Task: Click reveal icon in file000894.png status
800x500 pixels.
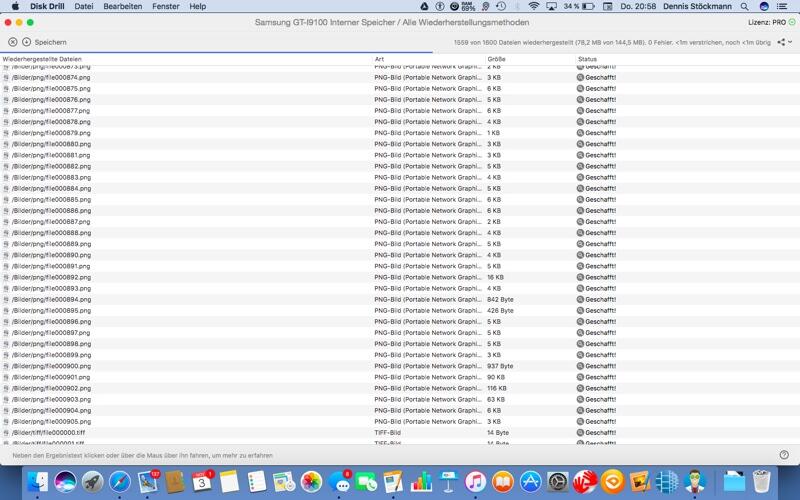Action: coord(580,299)
